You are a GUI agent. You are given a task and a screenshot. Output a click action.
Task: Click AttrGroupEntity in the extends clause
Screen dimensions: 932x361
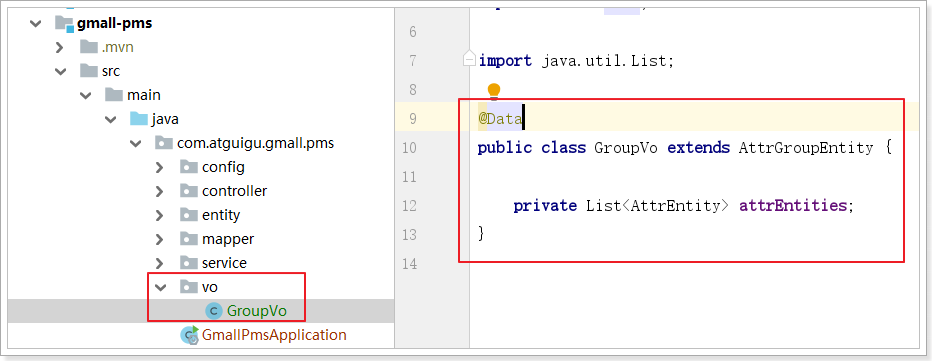(x=806, y=147)
